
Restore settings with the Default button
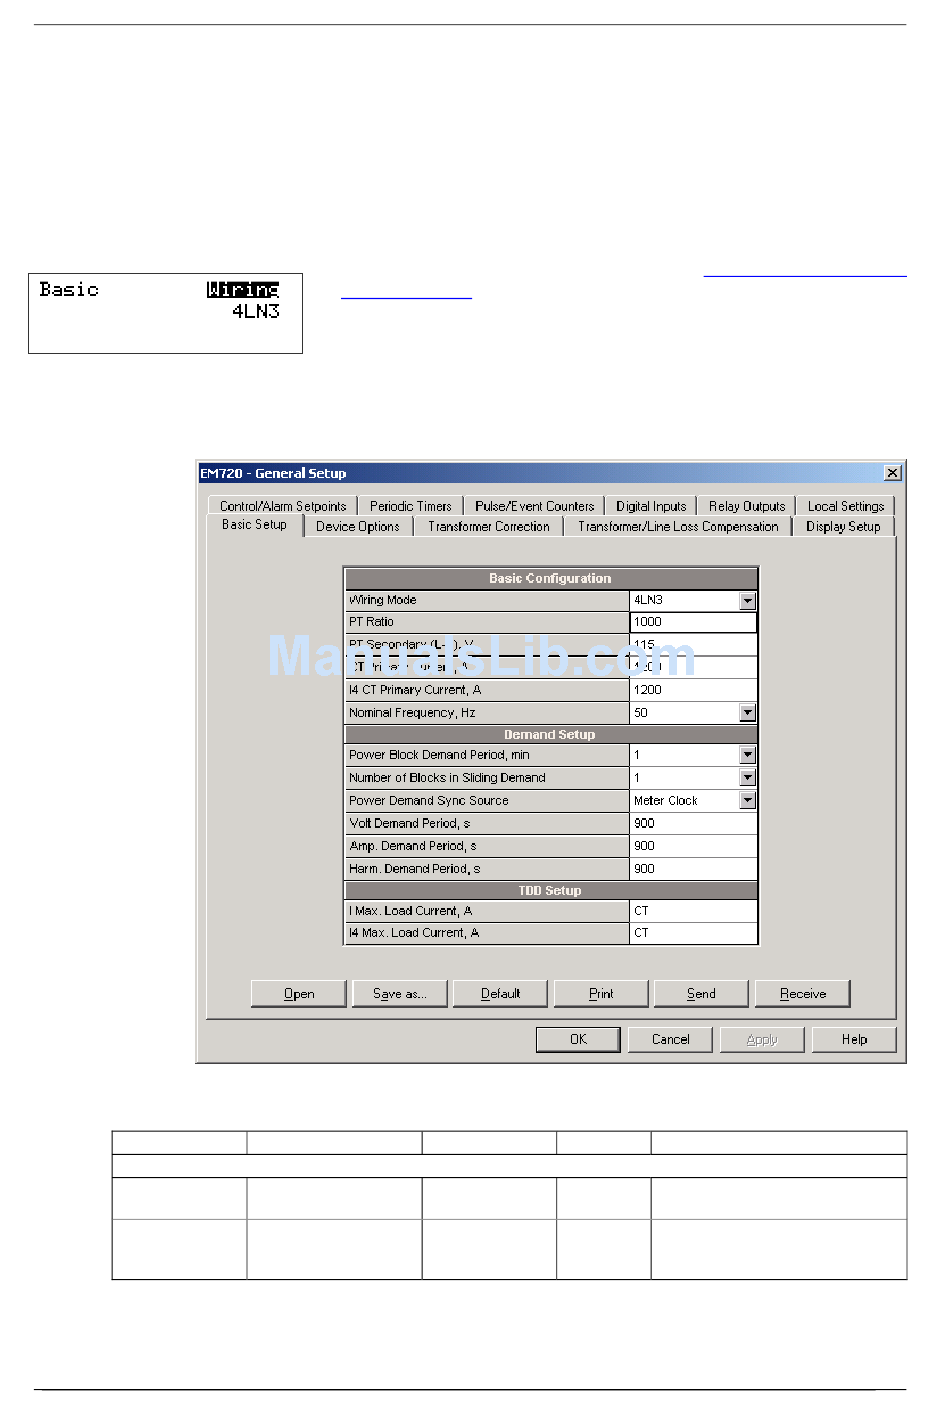click(x=501, y=994)
